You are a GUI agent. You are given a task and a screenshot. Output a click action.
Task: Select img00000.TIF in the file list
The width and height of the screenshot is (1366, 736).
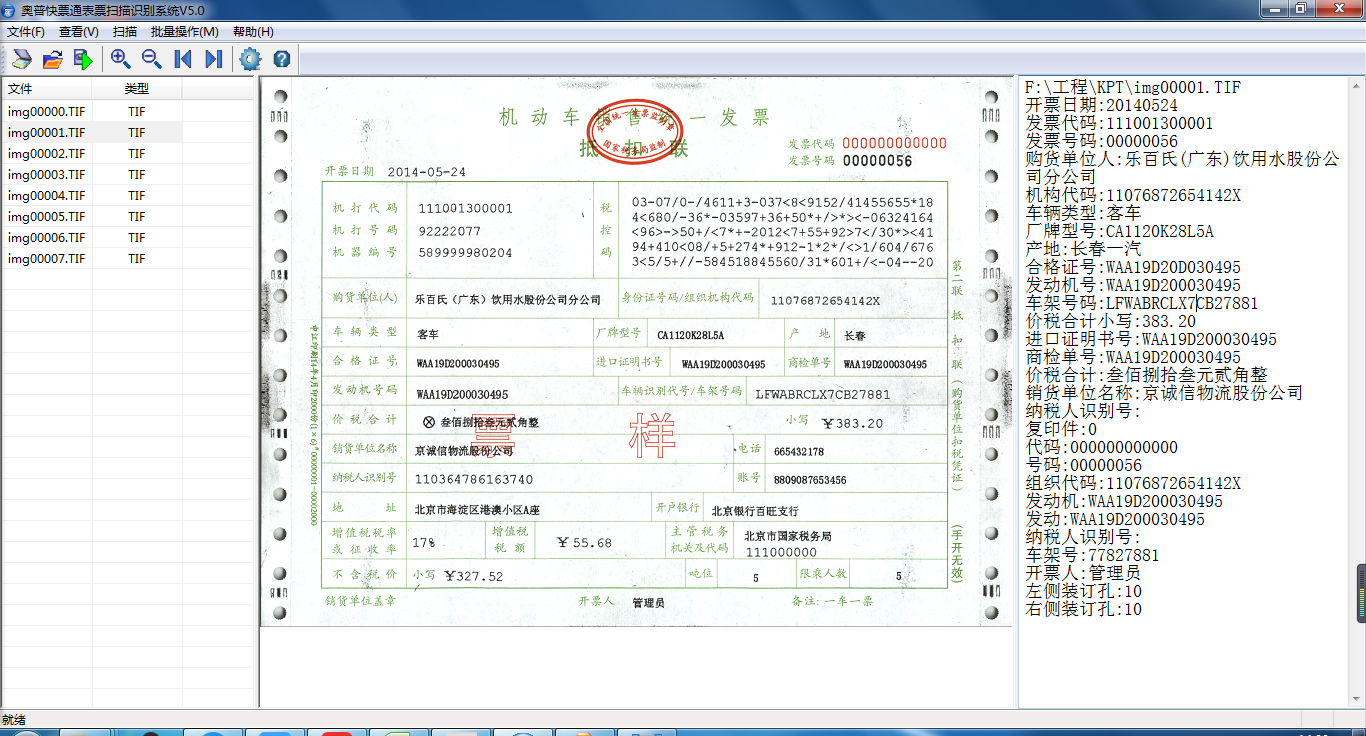47,111
